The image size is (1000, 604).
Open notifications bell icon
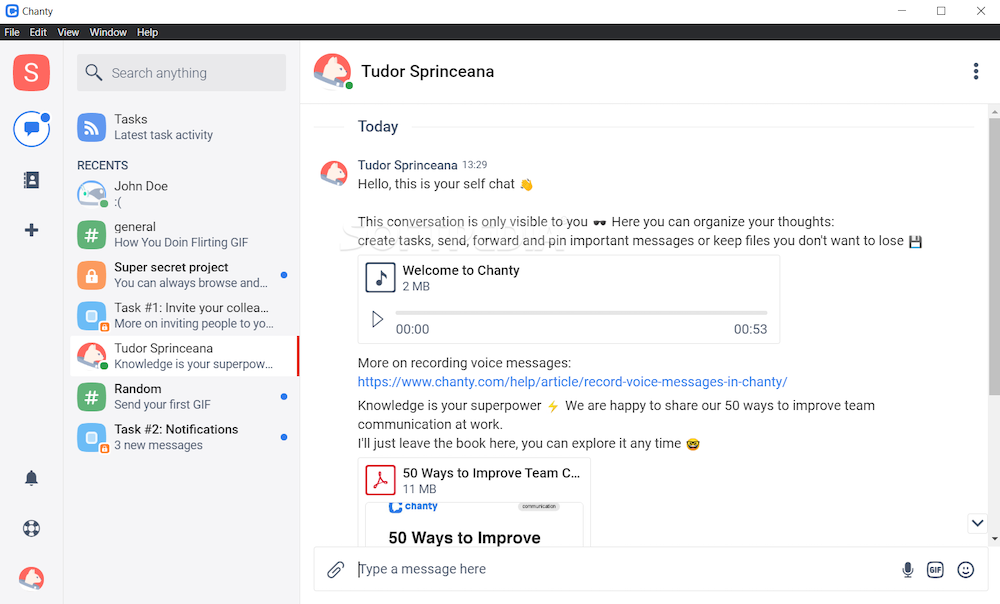point(31,478)
